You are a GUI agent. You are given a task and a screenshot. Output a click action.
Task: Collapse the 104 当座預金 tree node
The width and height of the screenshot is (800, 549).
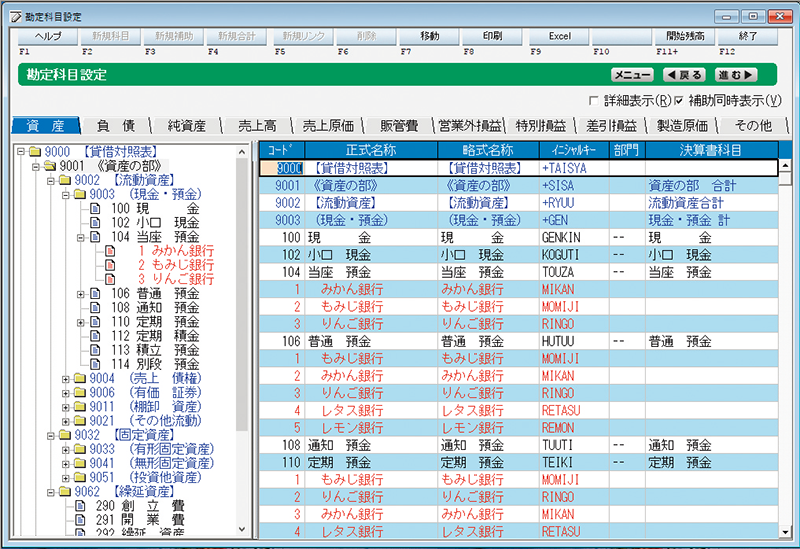coord(81,237)
